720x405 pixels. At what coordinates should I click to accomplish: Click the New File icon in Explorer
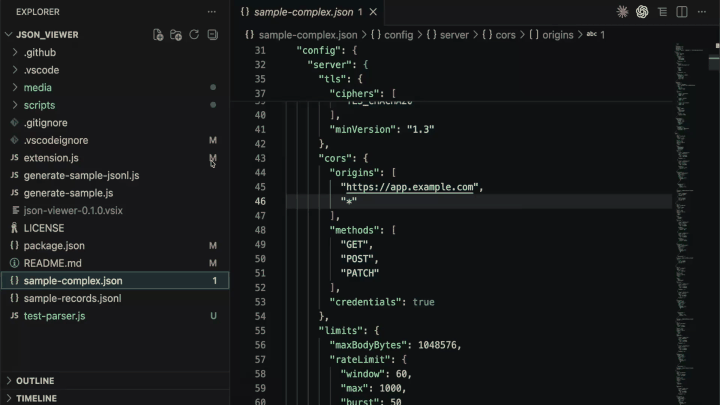tap(158, 35)
